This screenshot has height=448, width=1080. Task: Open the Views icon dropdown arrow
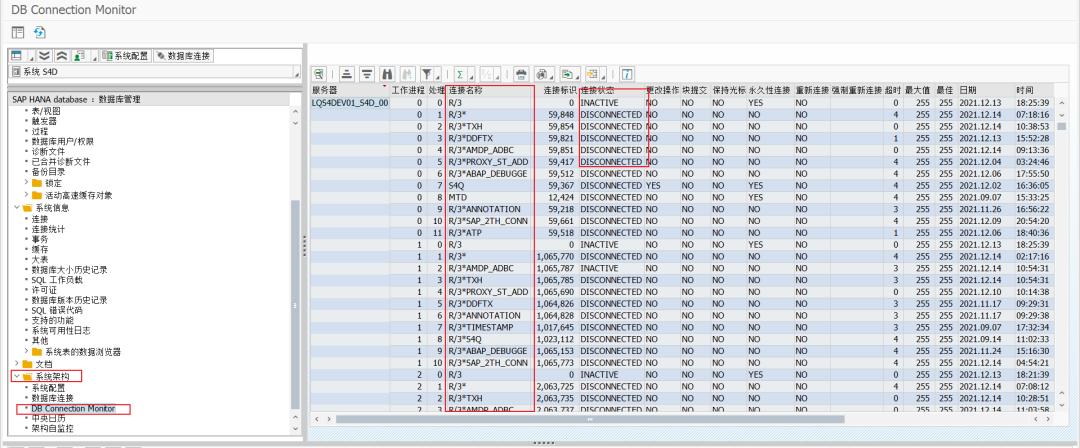coord(552,74)
